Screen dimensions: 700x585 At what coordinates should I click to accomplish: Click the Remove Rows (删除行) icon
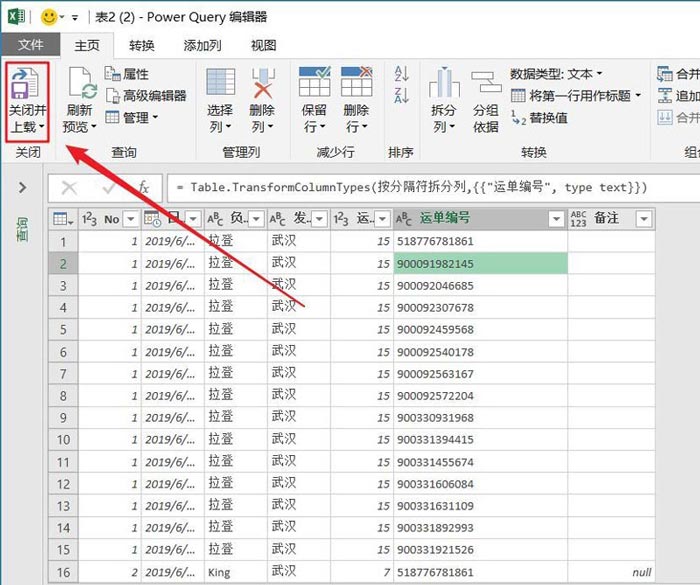point(356,81)
